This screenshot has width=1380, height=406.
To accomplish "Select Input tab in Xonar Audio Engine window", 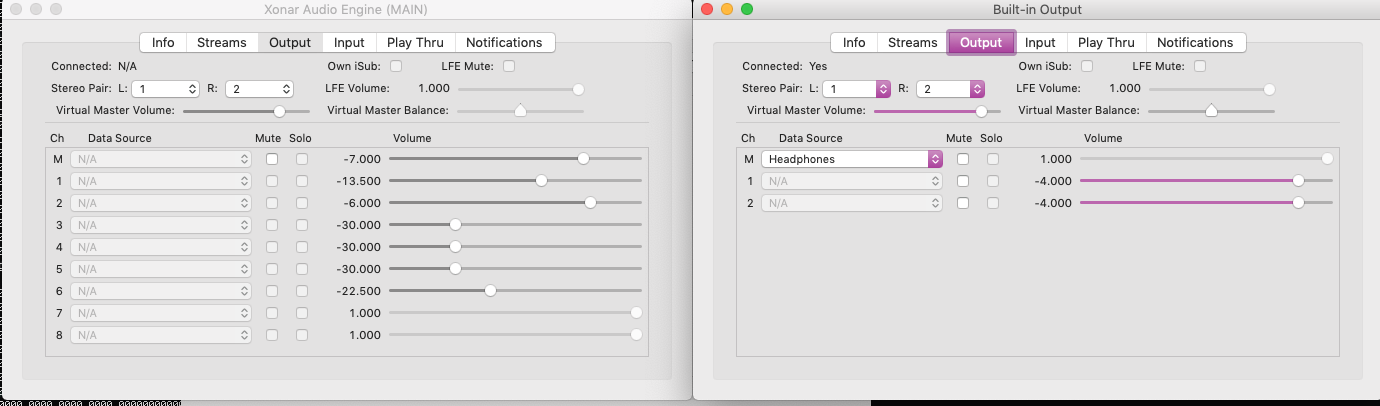I will (x=349, y=43).
